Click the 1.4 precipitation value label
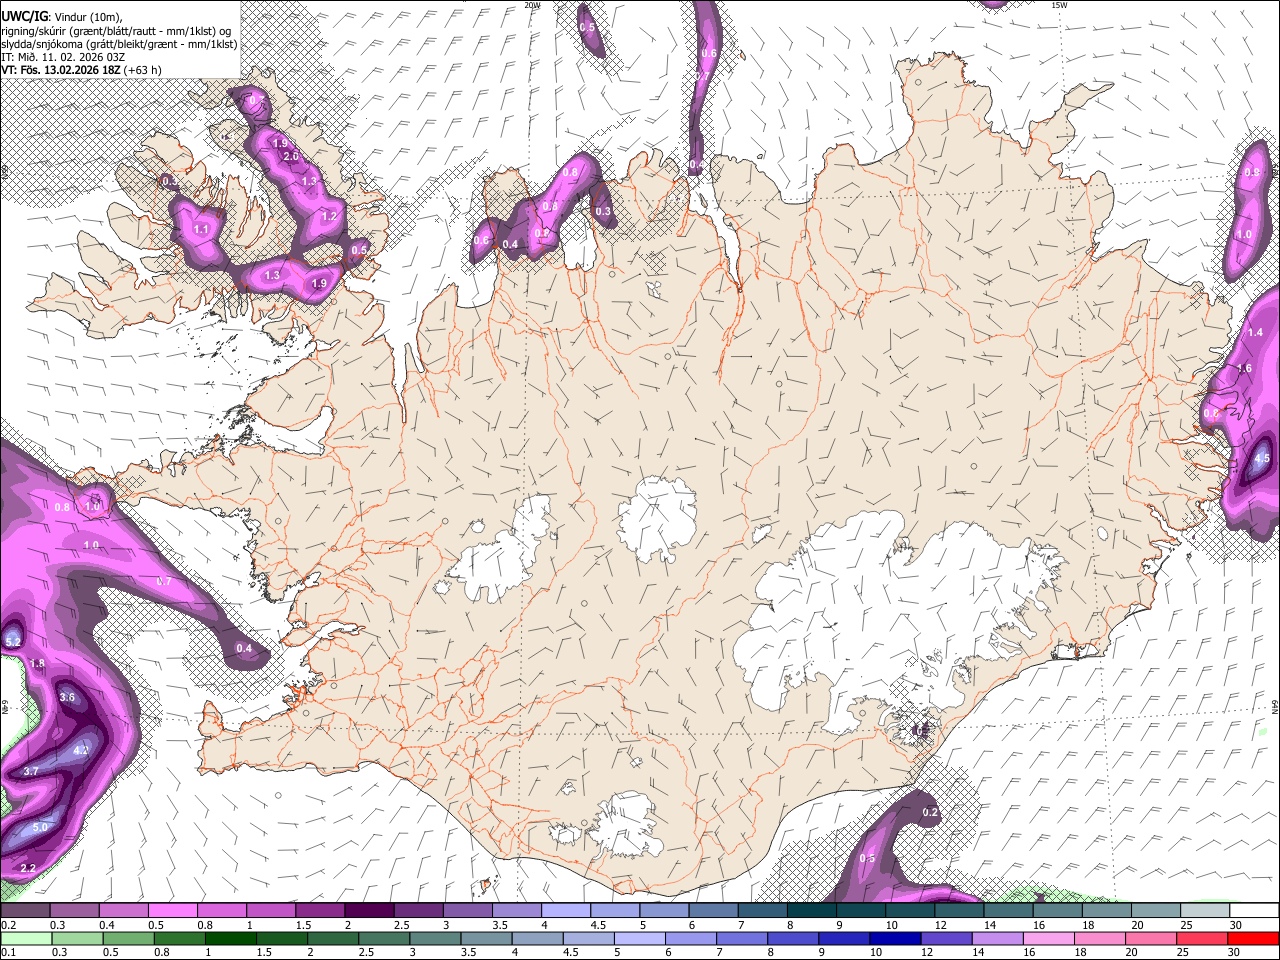 pyautogui.click(x=1256, y=332)
